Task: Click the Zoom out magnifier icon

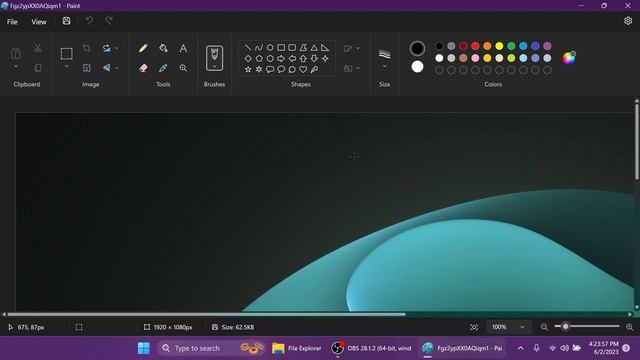Action: (x=544, y=327)
